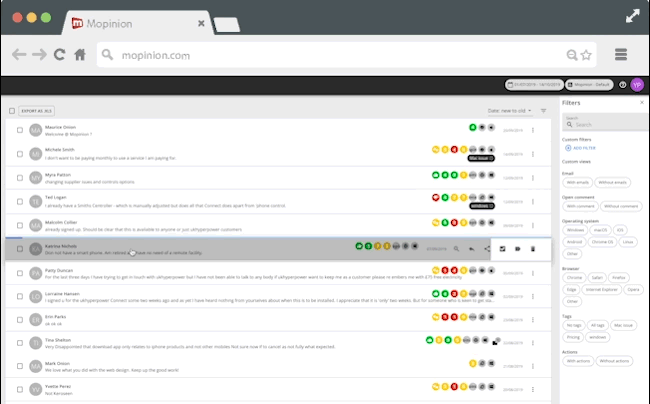Click zoom-out magnifier in address bar
Screen dimensions: 650x404
pos(572,55)
